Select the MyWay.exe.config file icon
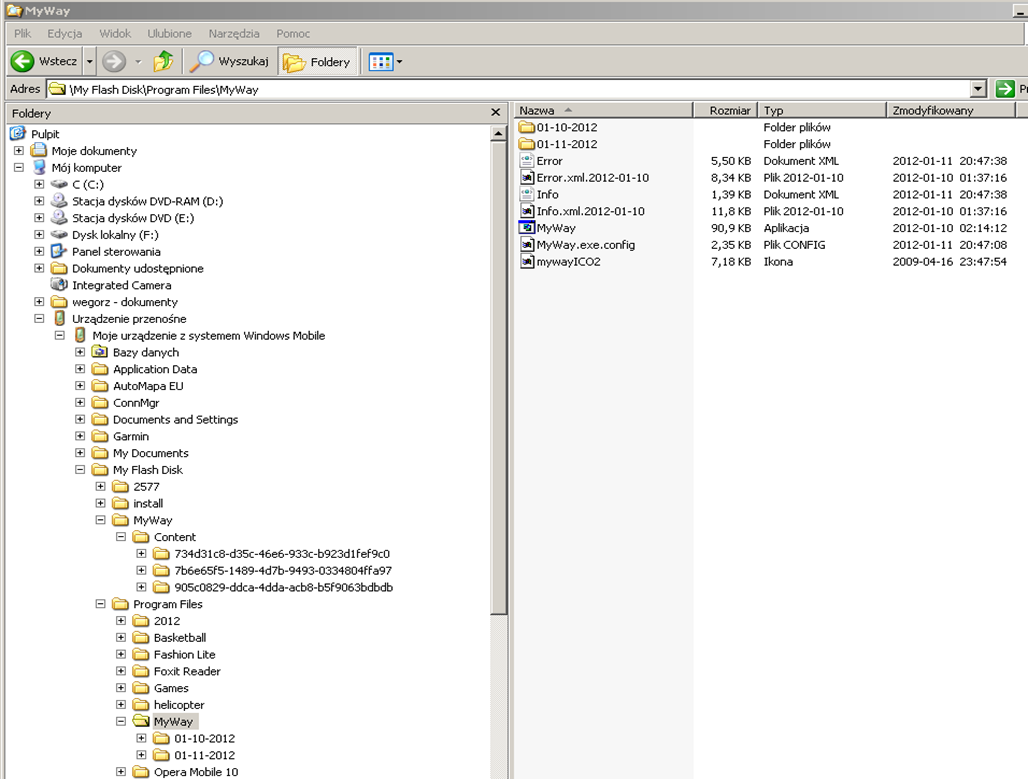 coord(526,245)
